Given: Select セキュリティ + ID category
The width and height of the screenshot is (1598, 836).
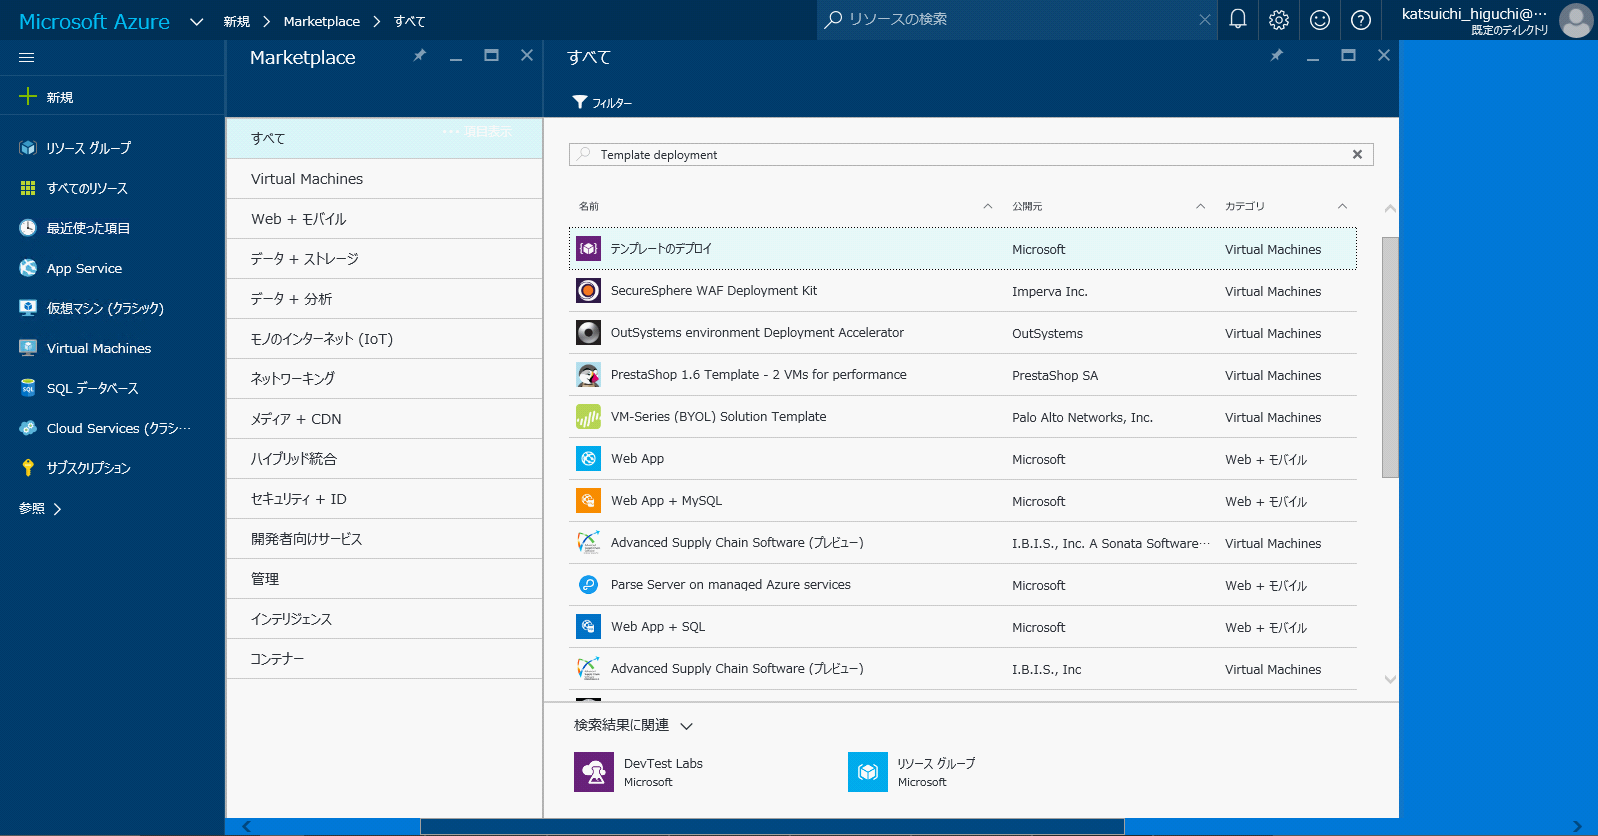Looking at the screenshot, I should click(384, 498).
